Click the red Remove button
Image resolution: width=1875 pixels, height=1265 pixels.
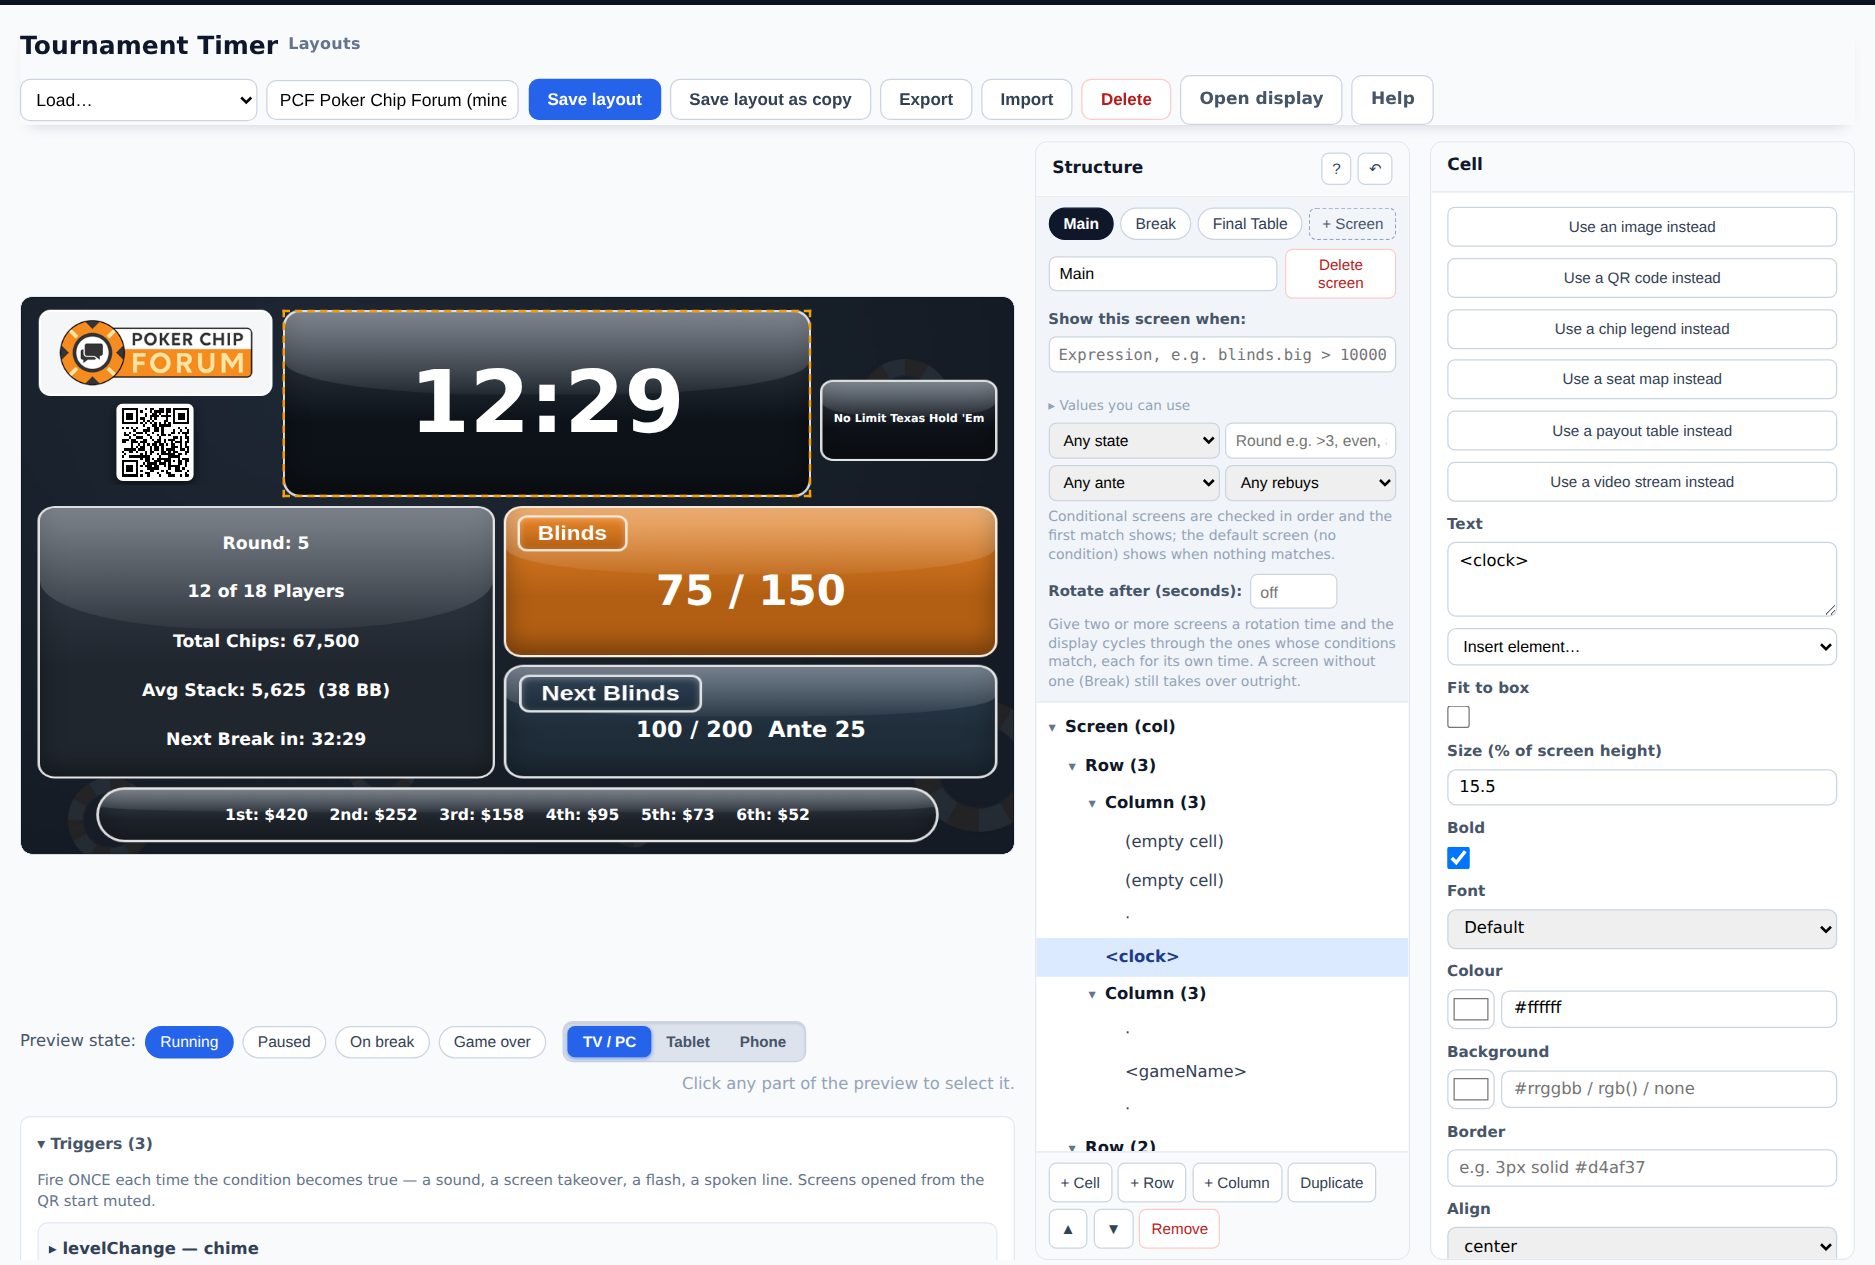[x=1179, y=1229]
